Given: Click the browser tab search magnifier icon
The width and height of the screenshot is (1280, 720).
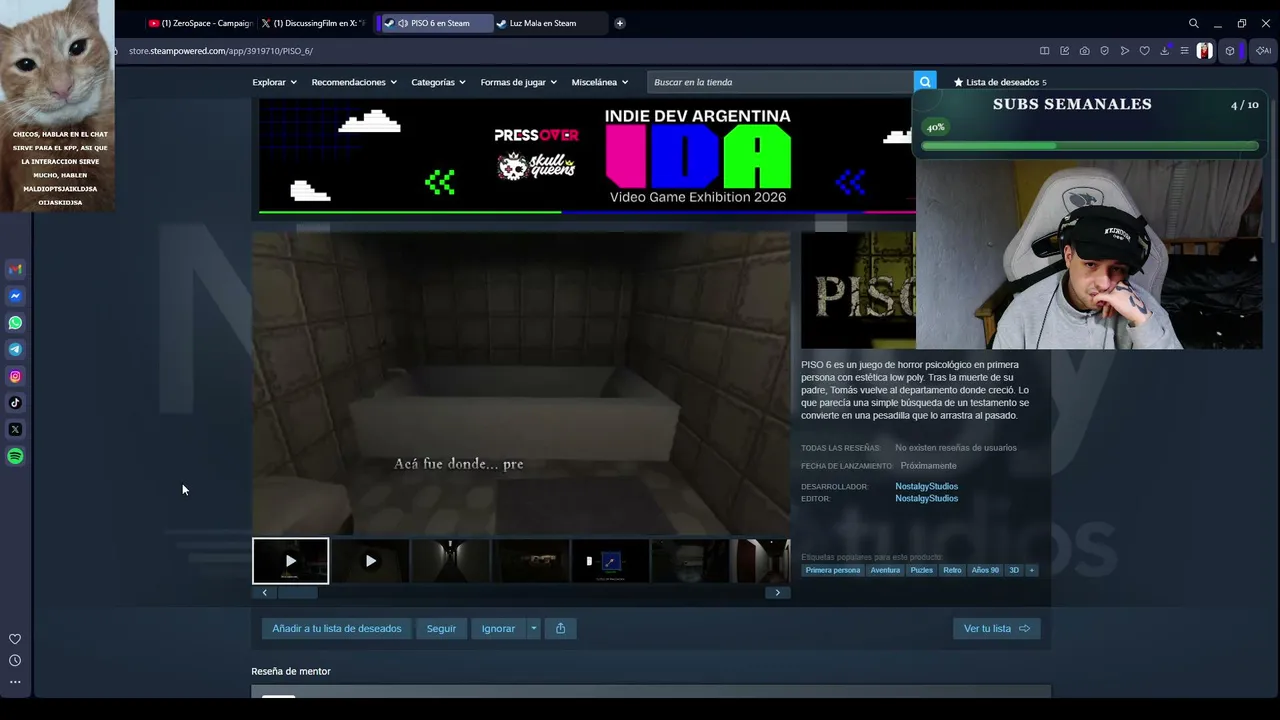Looking at the screenshot, I should coord(1193,23).
